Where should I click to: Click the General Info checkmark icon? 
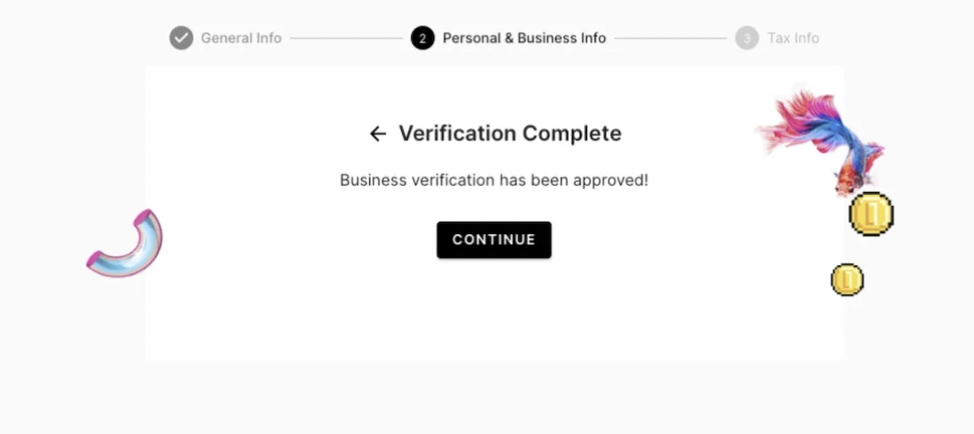coord(181,38)
